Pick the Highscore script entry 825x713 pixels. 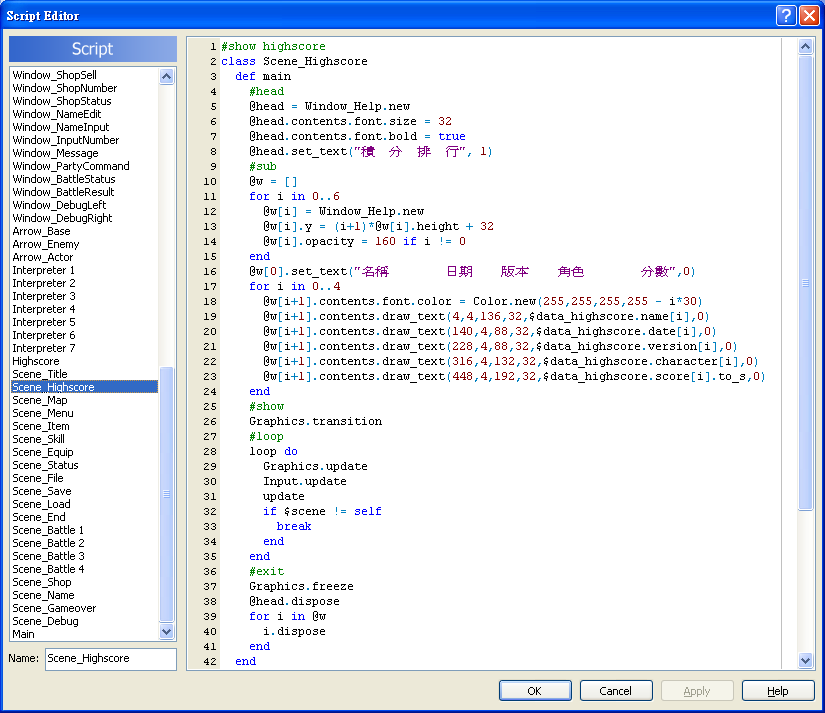[35, 361]
